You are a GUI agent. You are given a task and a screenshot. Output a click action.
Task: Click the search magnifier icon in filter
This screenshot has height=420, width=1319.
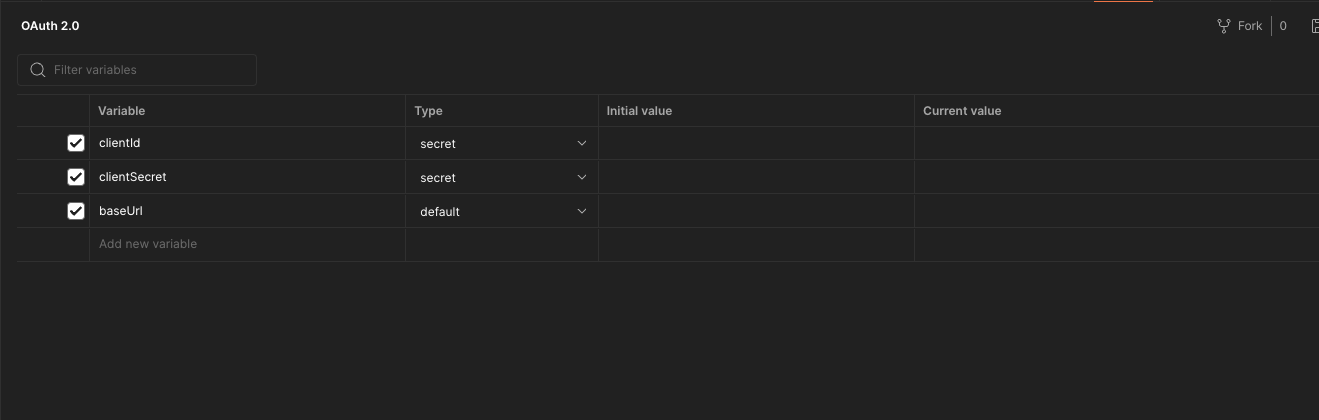click(38, 70)
